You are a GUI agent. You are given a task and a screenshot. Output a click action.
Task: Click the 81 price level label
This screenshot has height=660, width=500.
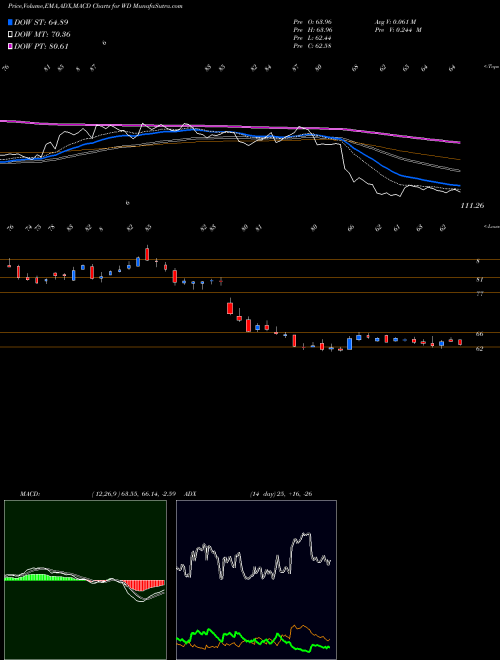[x=479, y=279]
